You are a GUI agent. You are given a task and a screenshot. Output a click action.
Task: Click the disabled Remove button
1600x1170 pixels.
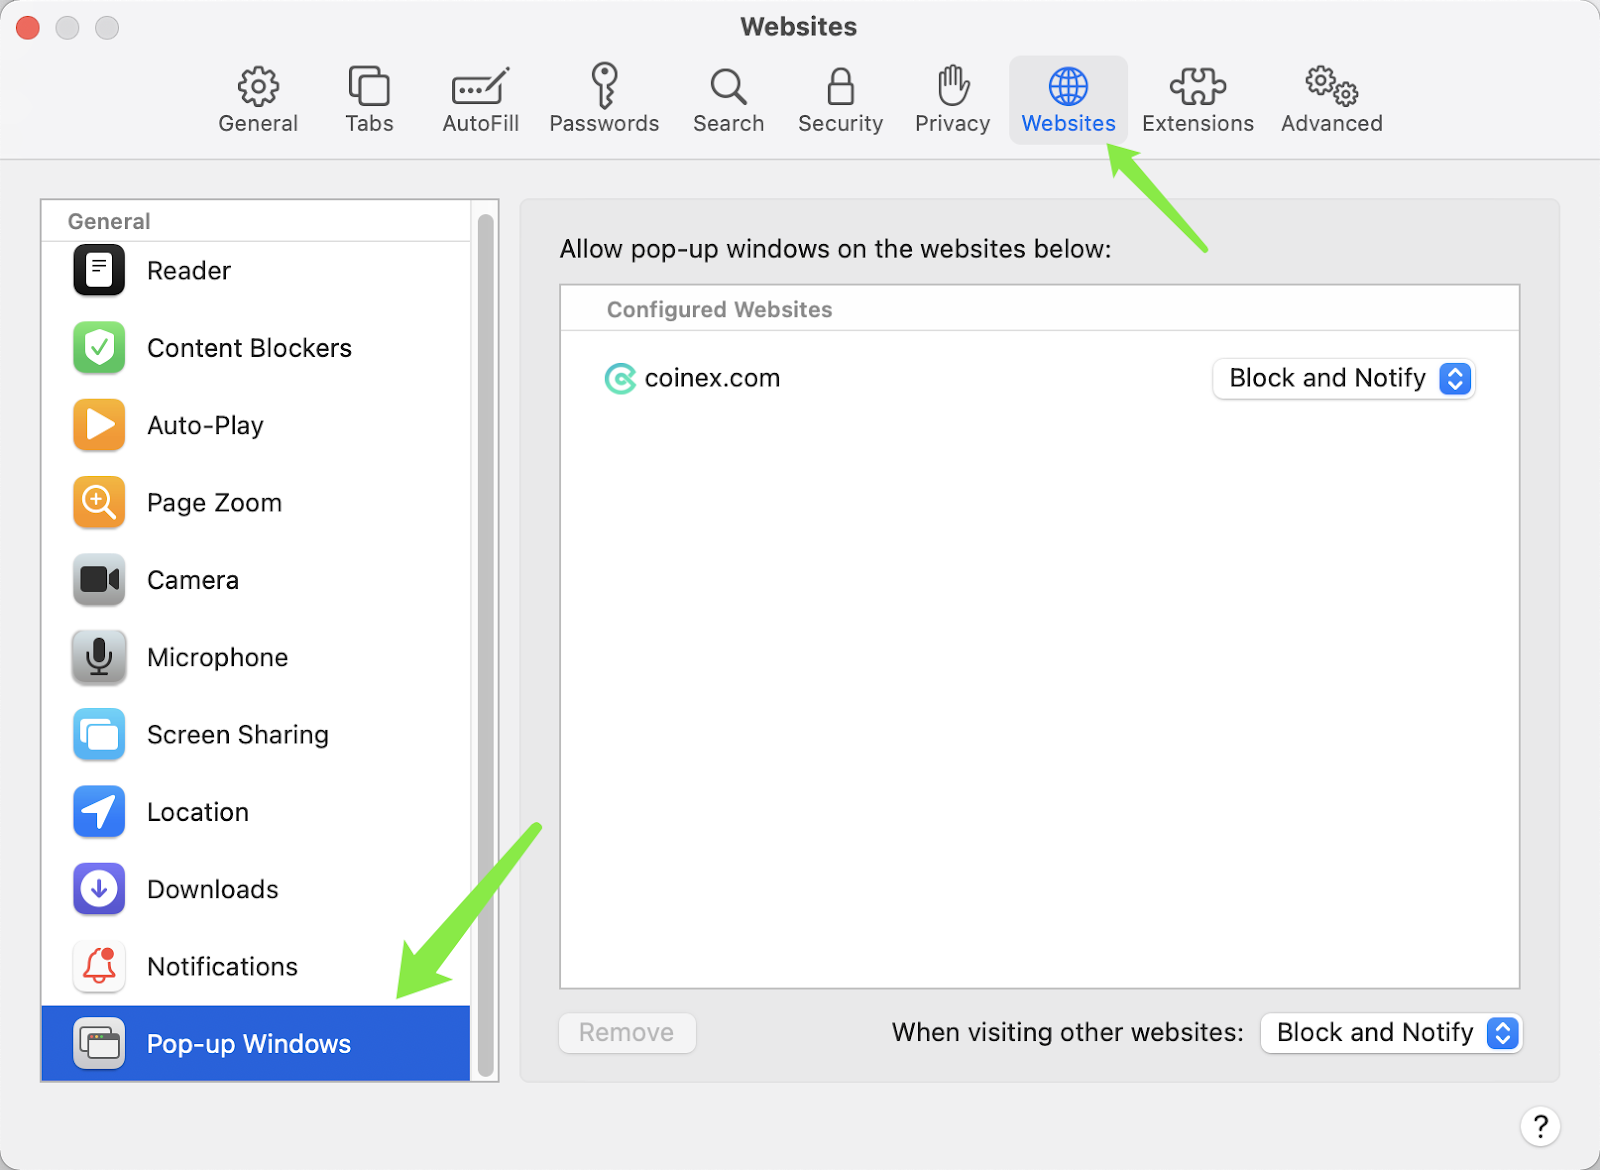click(627, 1033)
